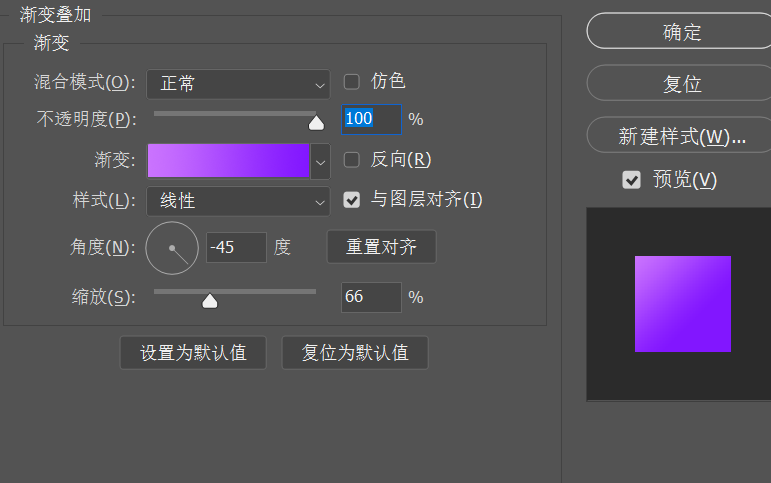The image size is (771, 483).
Task: Click the 复位为默认值 button
Action: [x=355, y=353]
